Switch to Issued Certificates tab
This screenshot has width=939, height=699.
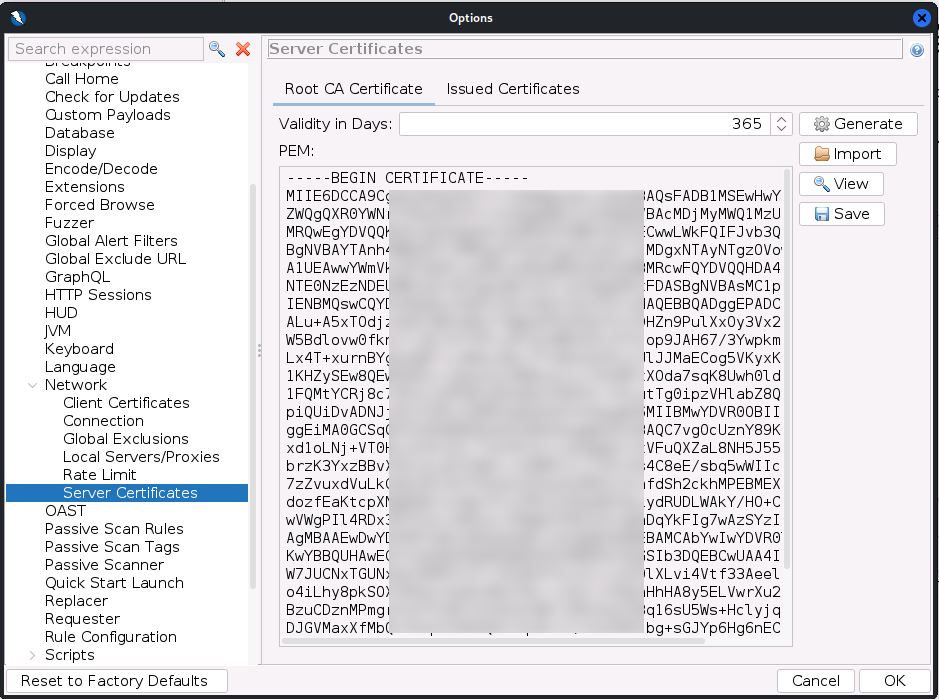tap(513, 89)
